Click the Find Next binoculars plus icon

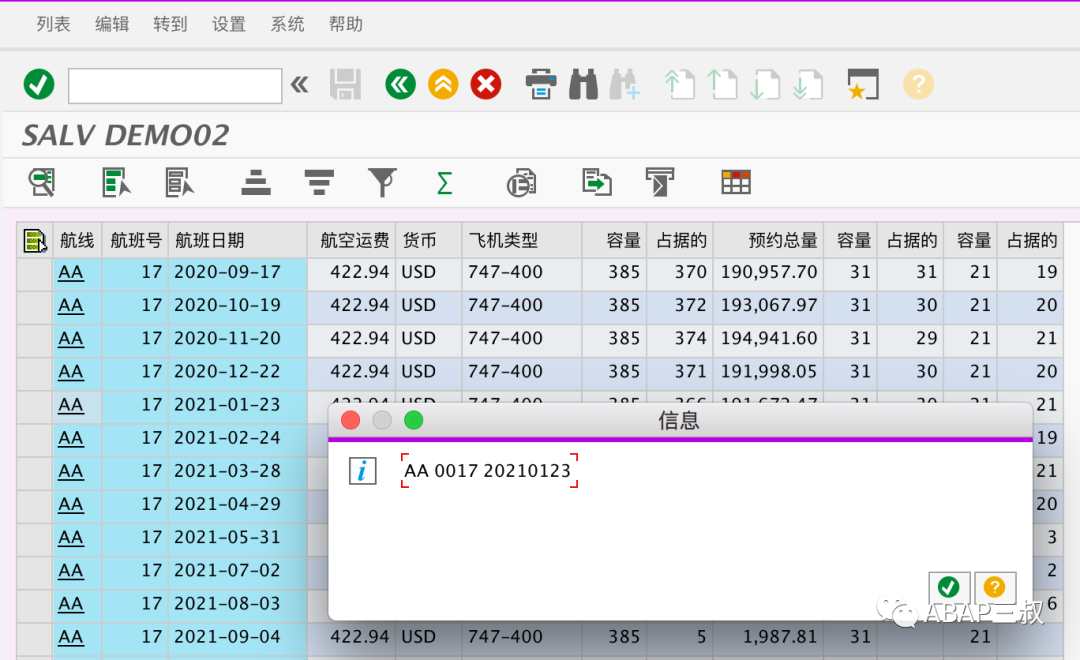click(625, 85)
